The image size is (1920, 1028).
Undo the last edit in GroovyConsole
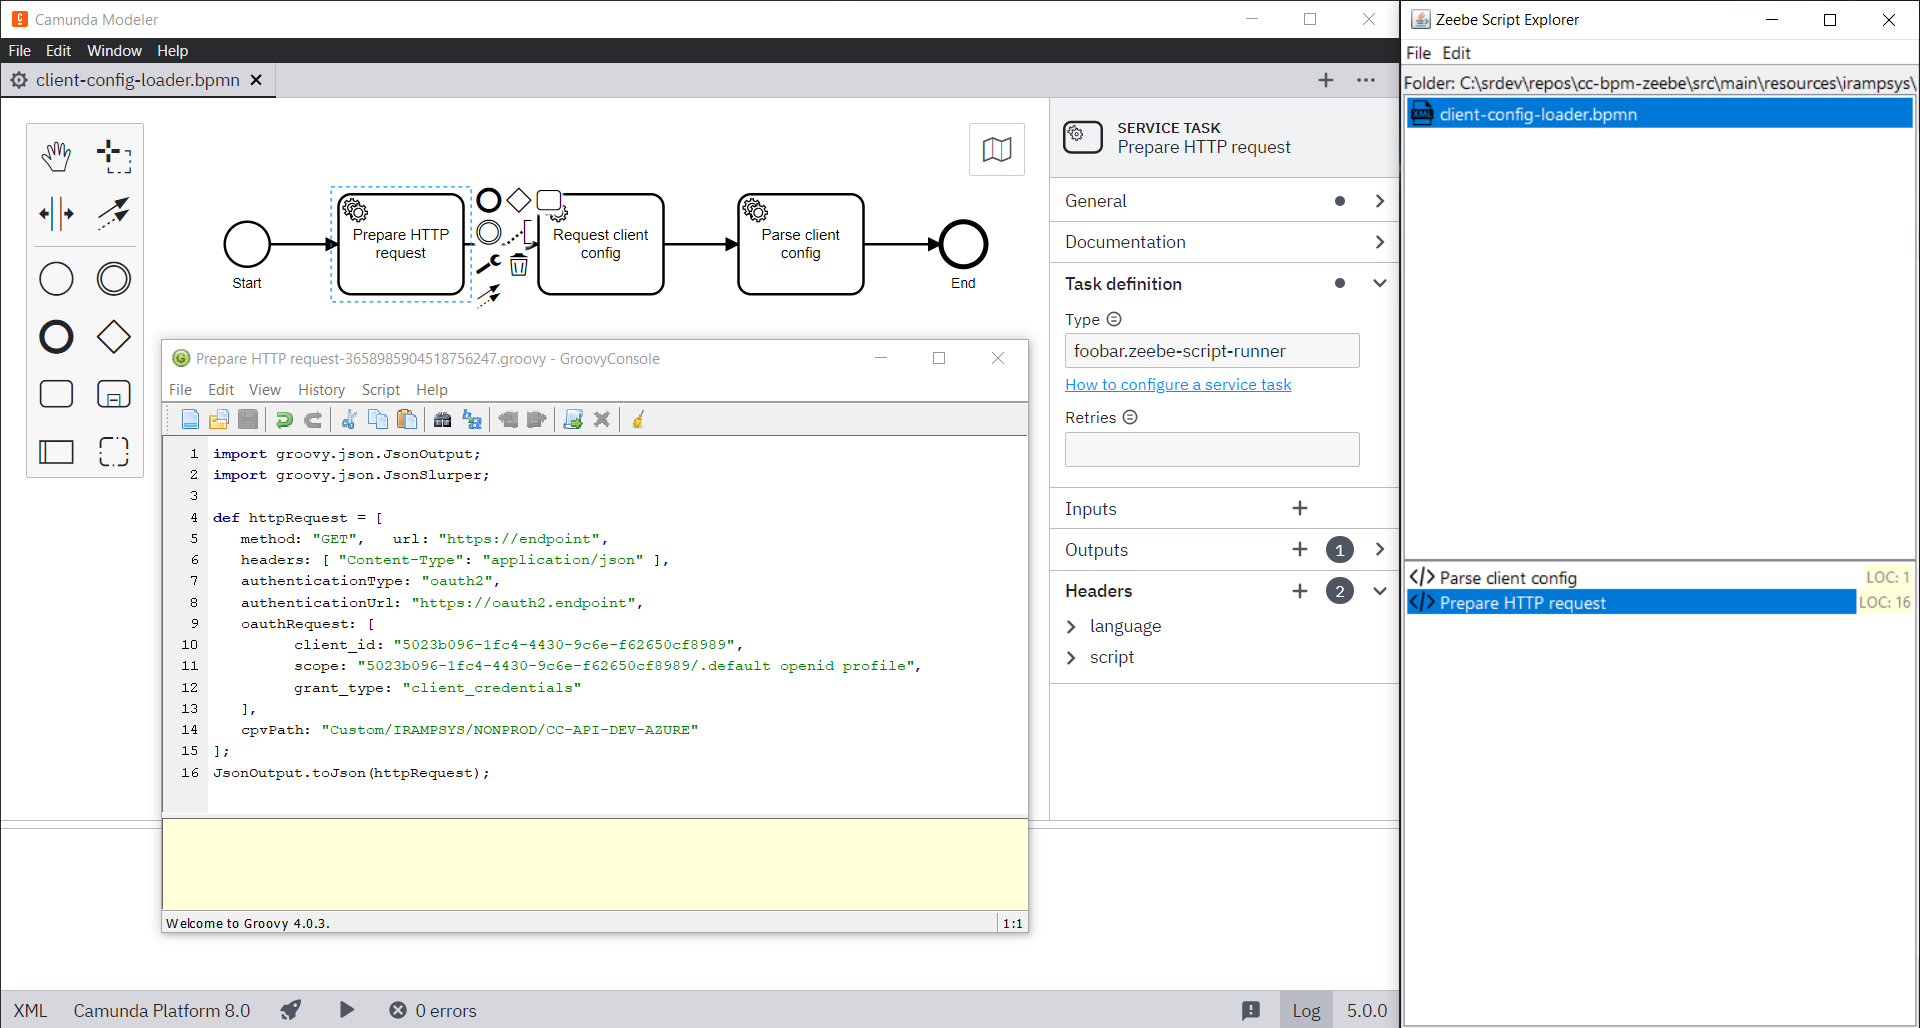coord(283,419)
